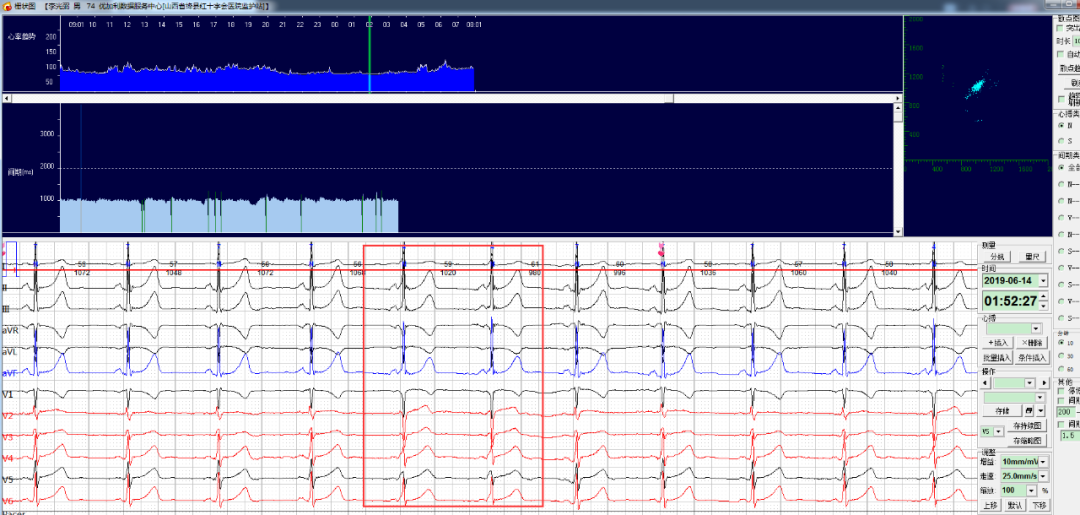The height and width of the screenshot is (515, 1080).
Task: Click the scroll-up arrow beside the interval chart
Action: coord(898,109)
